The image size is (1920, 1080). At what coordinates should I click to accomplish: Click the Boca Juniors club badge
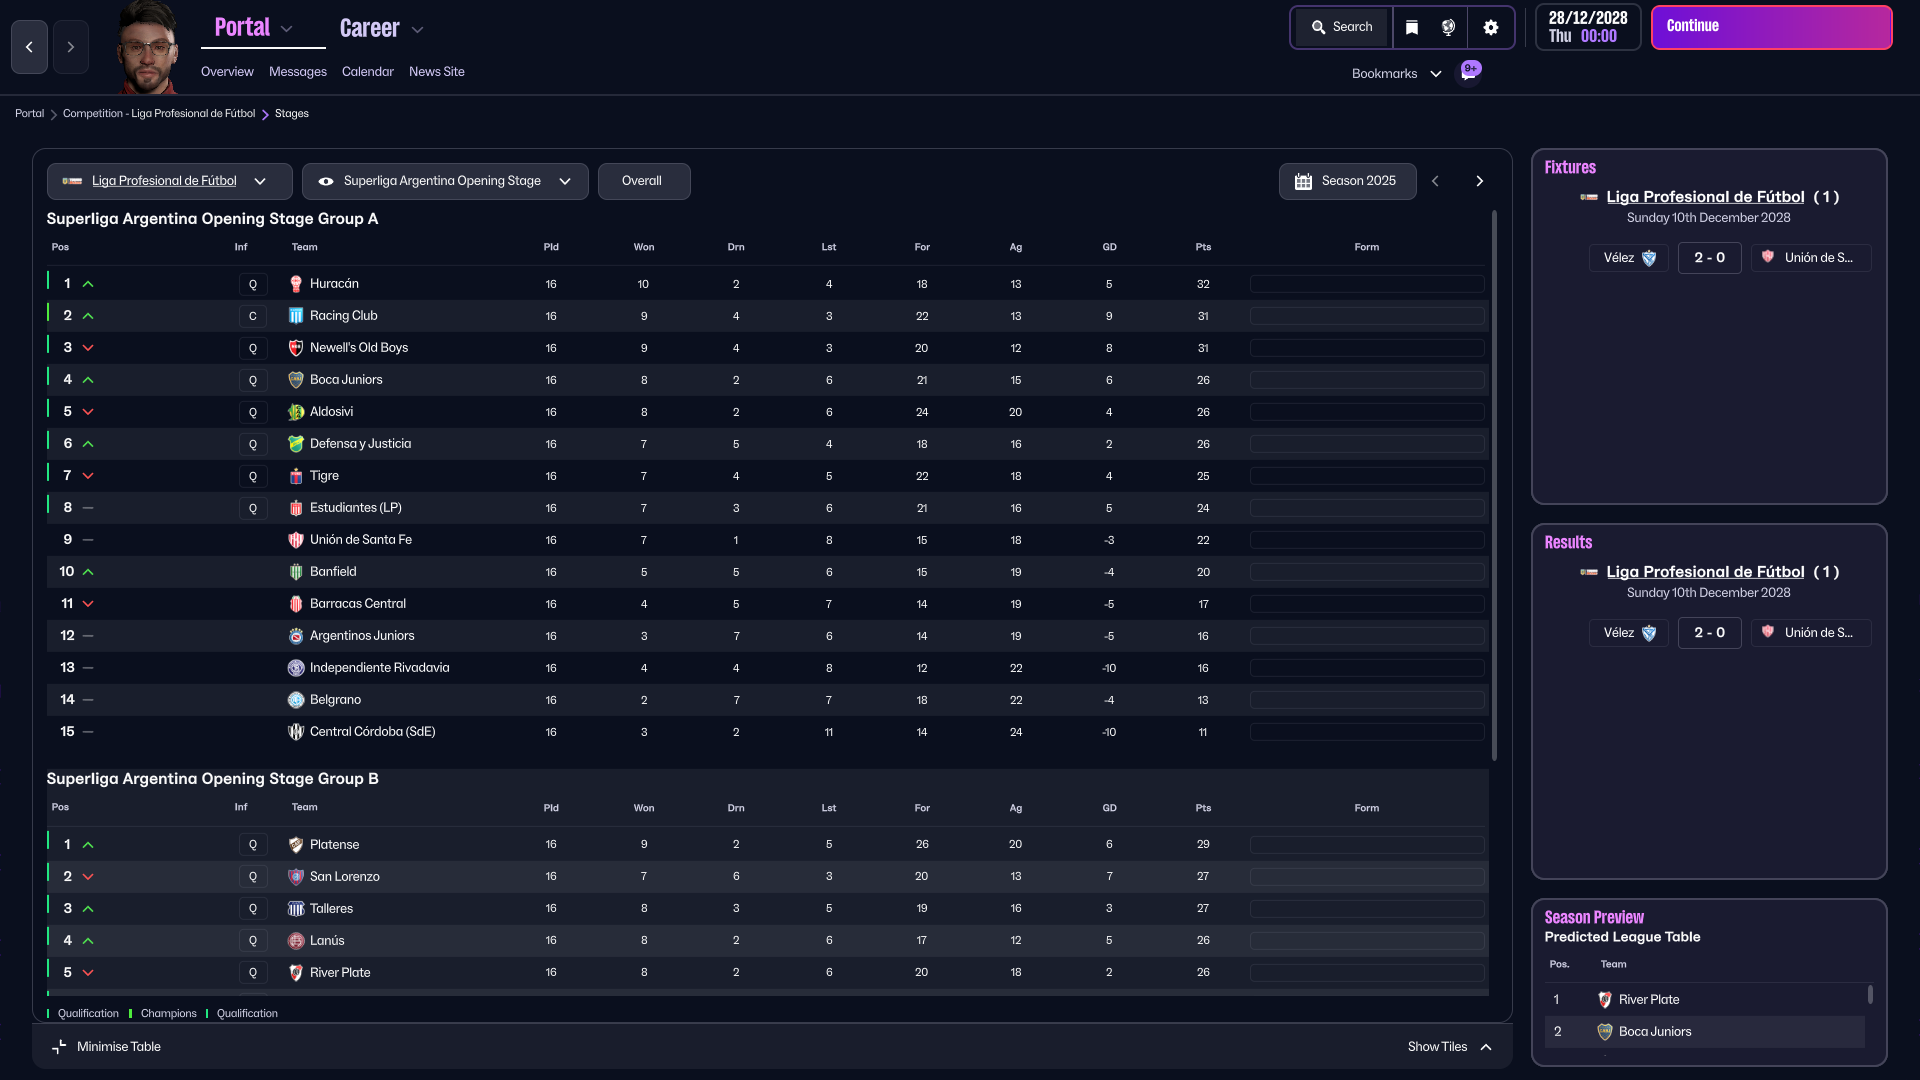click(296, 380)
